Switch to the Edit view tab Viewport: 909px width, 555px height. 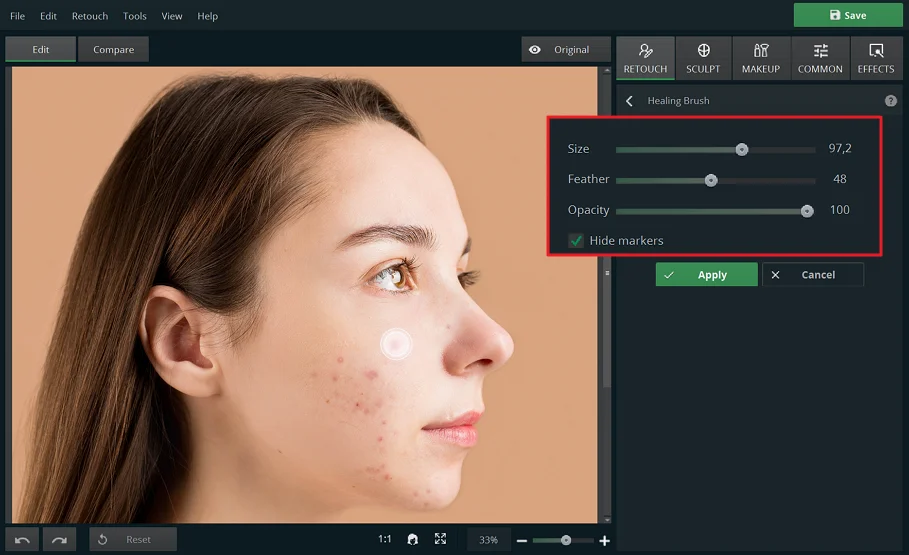[41, 49]
